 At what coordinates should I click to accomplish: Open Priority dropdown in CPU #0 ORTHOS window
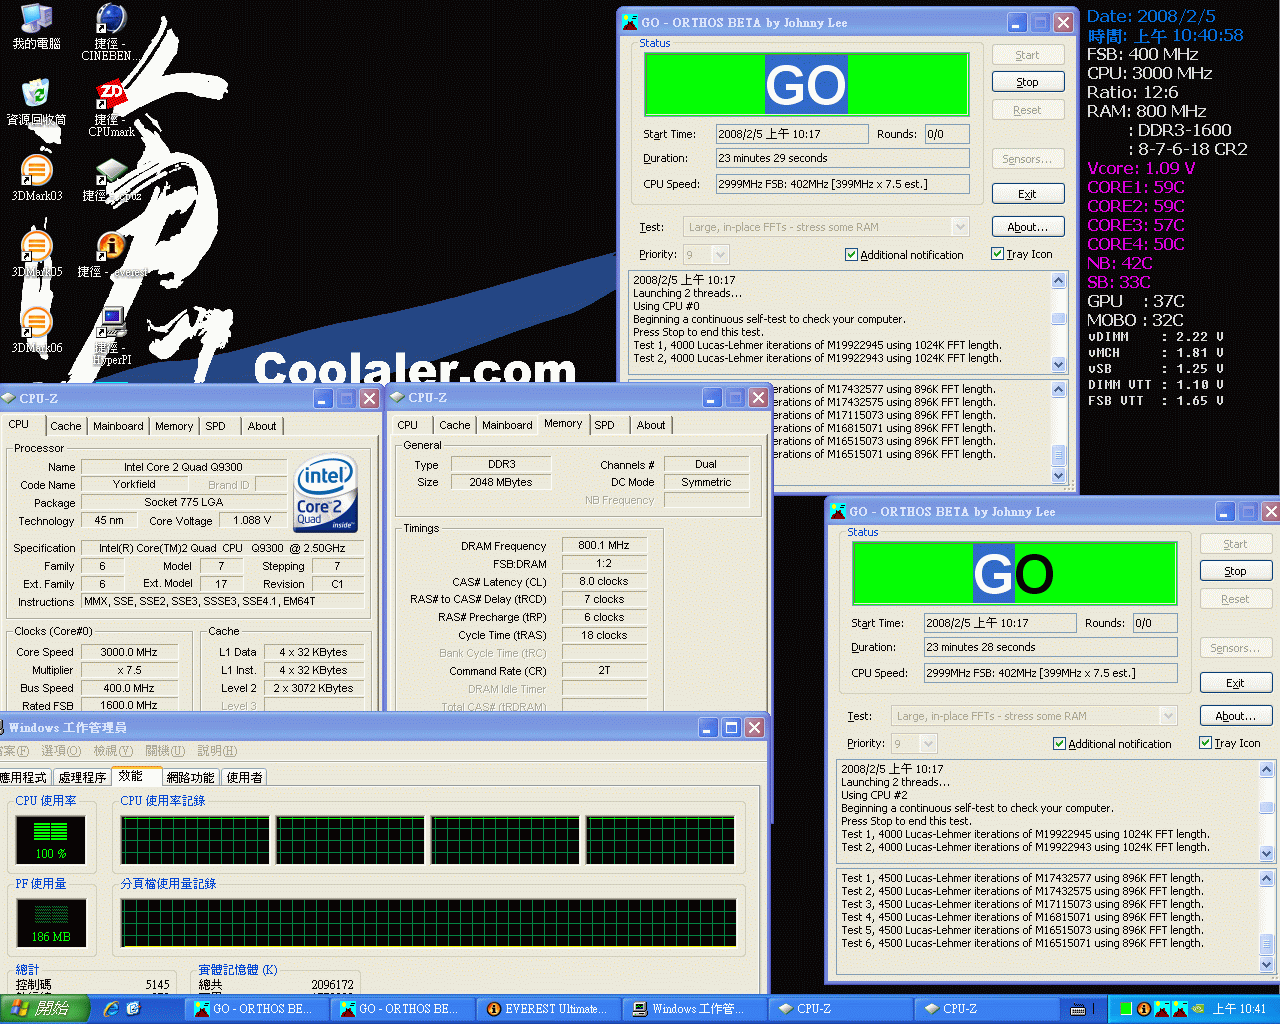pyautogui.click(x=720, y=254)
